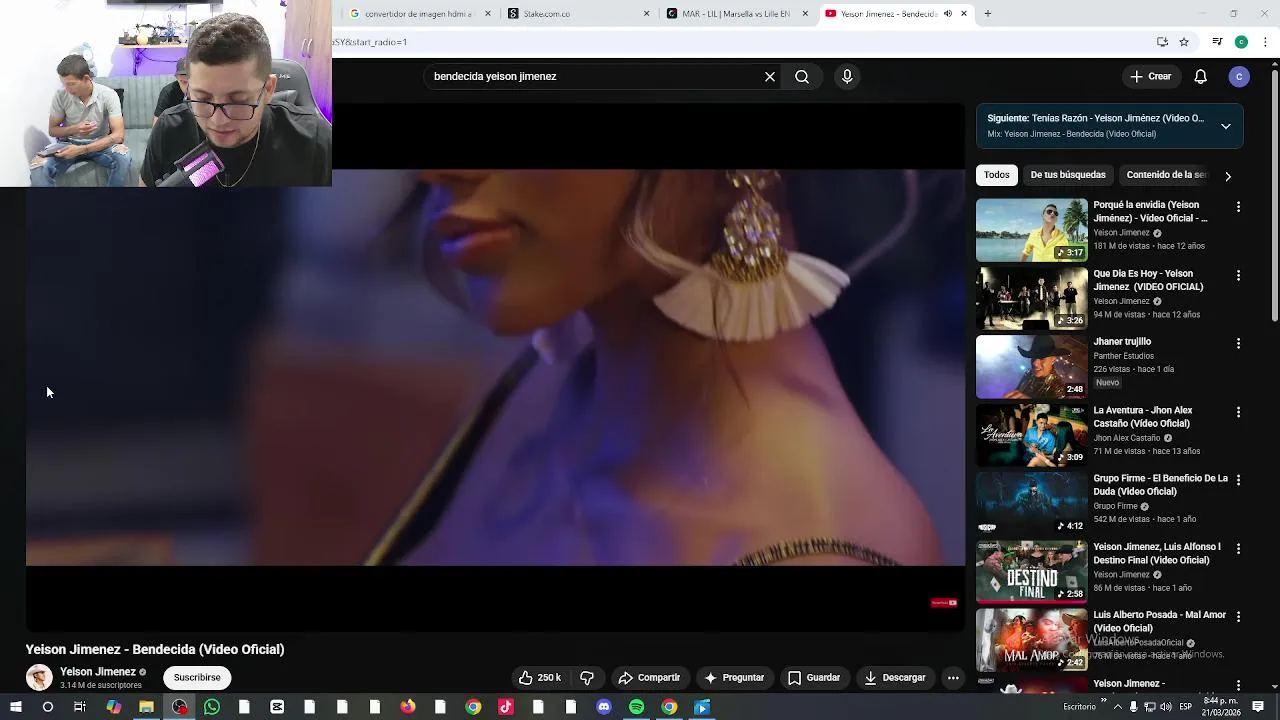Image resolution: width=1280 pixels, height=720 pixels.
Task: Open Yeison Jimenez channel name link
Action: tap(98, 672)
